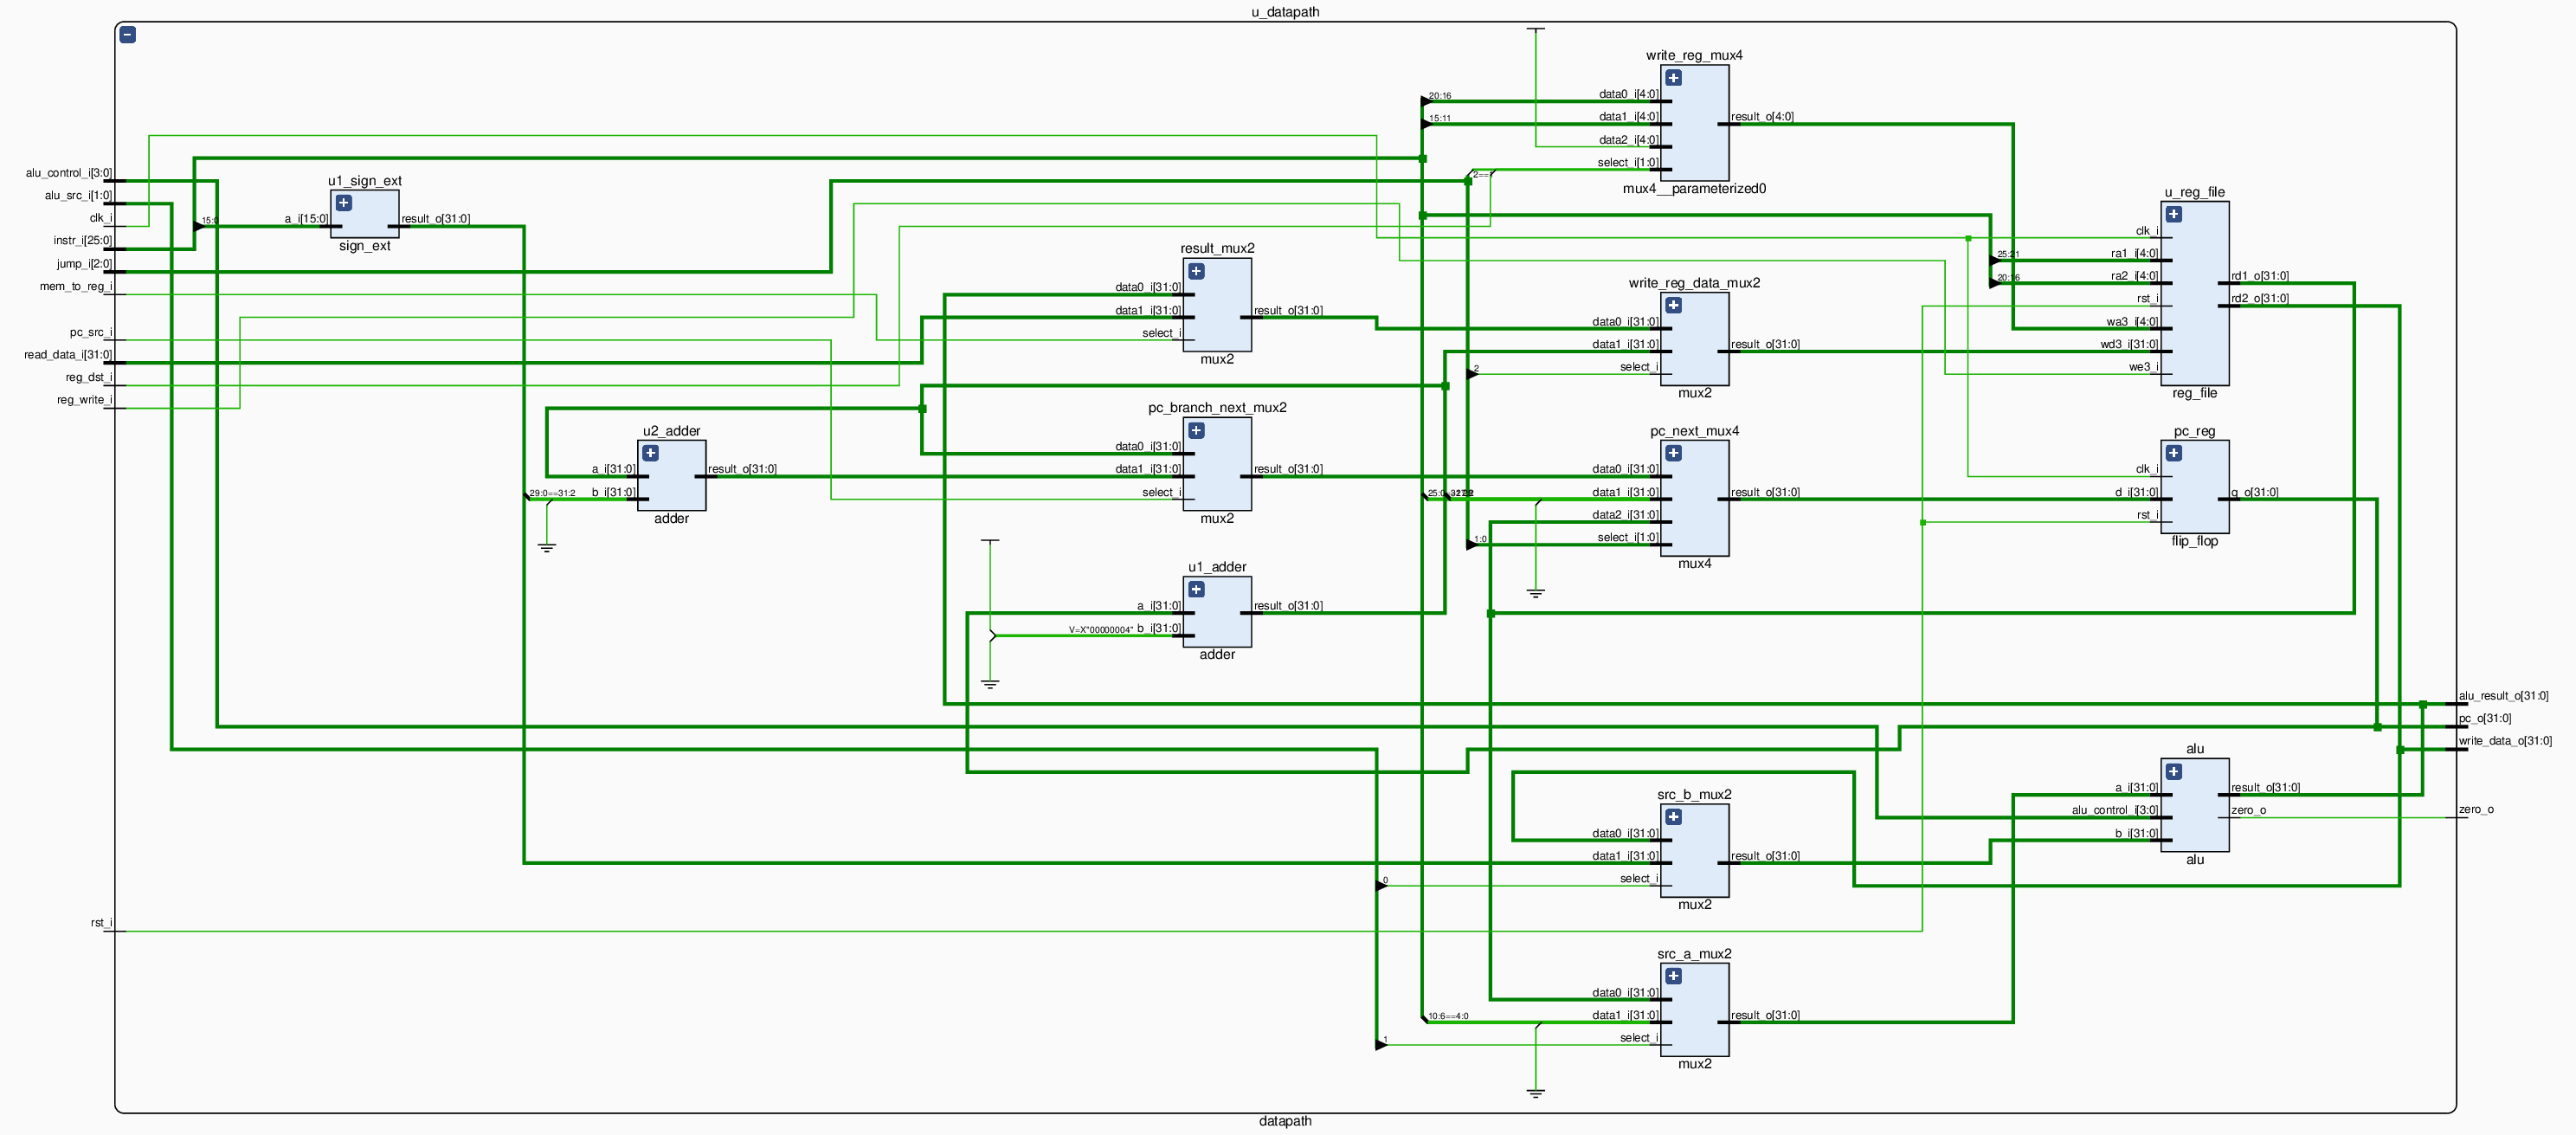Expand the alu block plus icon
Viewport: 2576px width, 1135px height.
click(x=2174, y=772)
